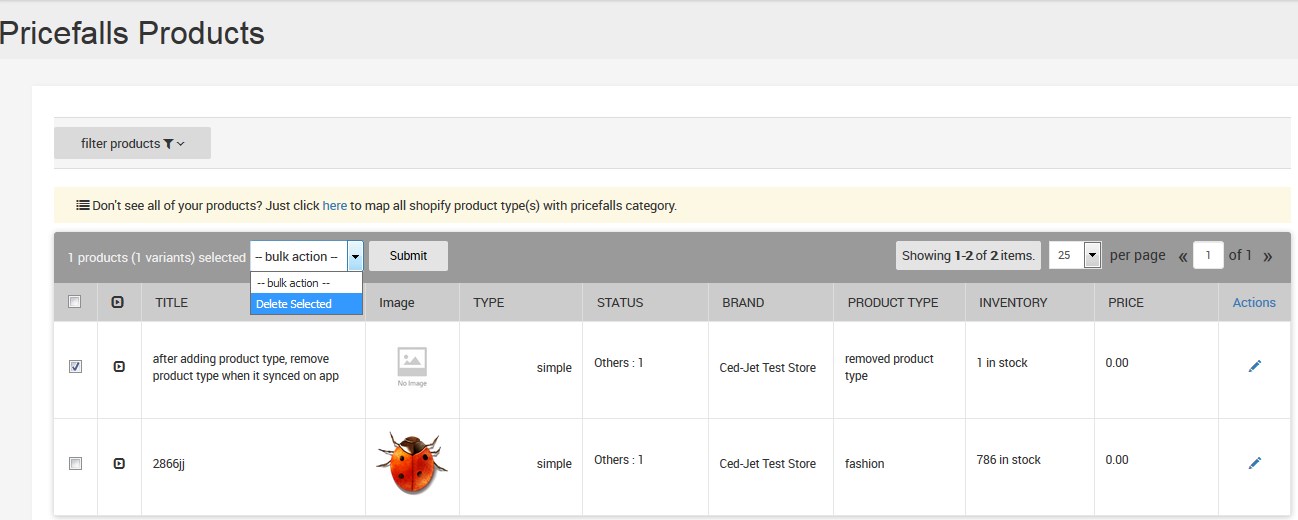Click edit pencil icon for first product
The image size is (1298, 520).
[x=1254, y=366]
